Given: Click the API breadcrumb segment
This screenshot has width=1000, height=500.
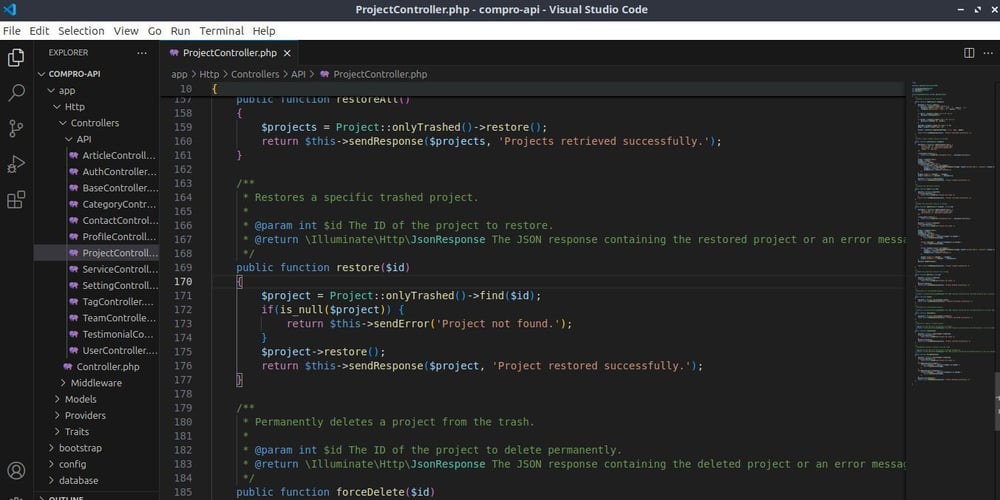Looking at the screenshot, I should pyautogui.click(x=298, y=74).
